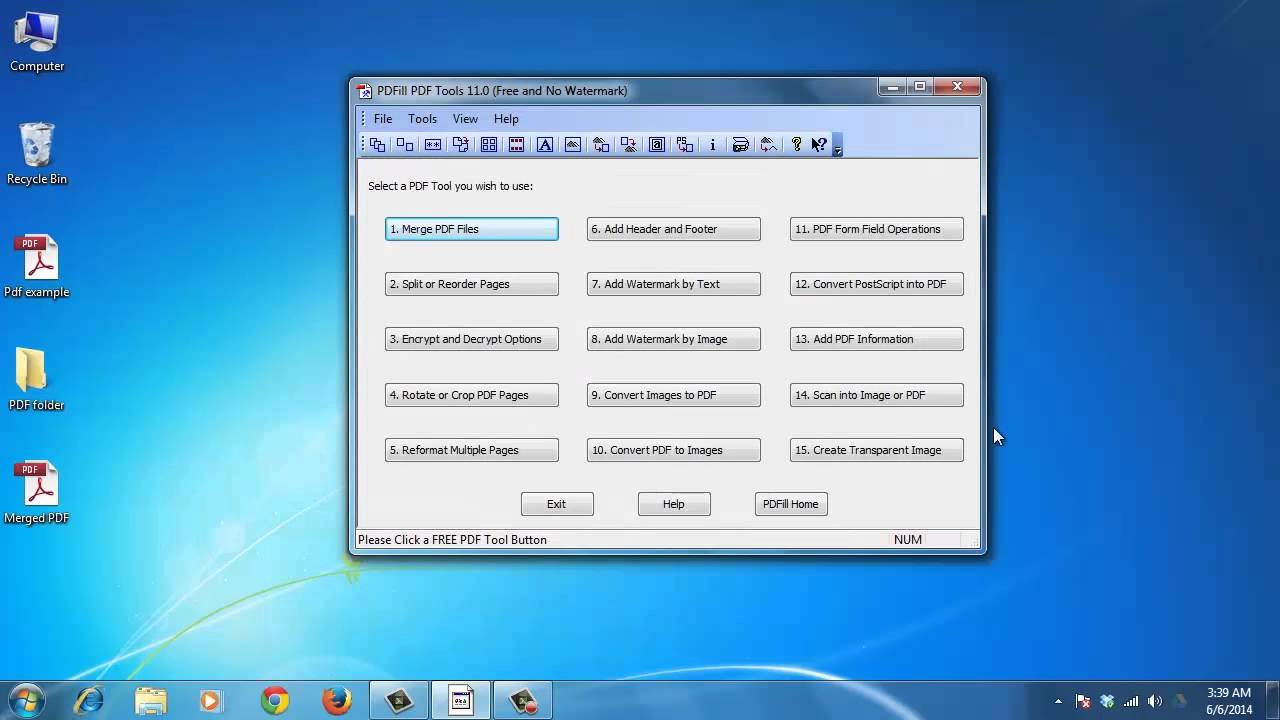Click the Encrypt/Decrypt password toolbar icon
Screen dimensions: 1280x720
click(x=433, y=145)
